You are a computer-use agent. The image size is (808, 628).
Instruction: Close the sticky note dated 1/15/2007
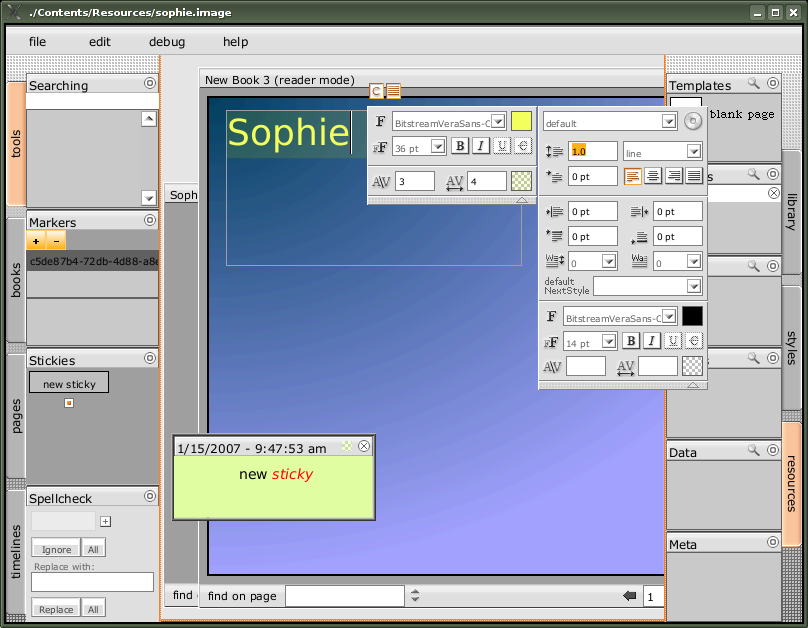364,446
